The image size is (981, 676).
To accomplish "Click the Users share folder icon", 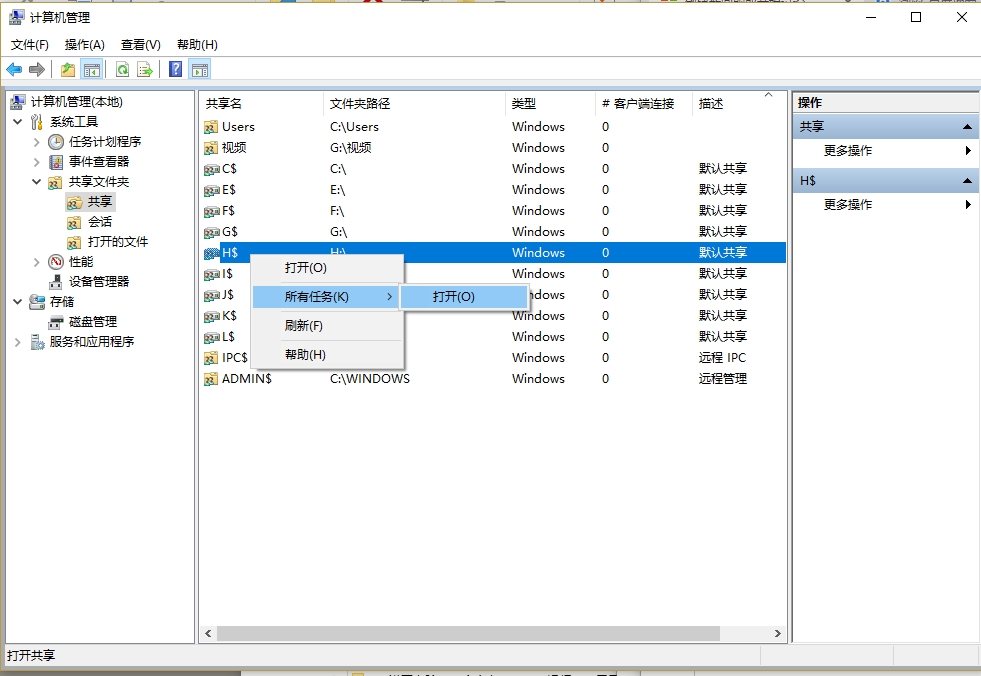I will pyautogui.click(x=211, y=128).
